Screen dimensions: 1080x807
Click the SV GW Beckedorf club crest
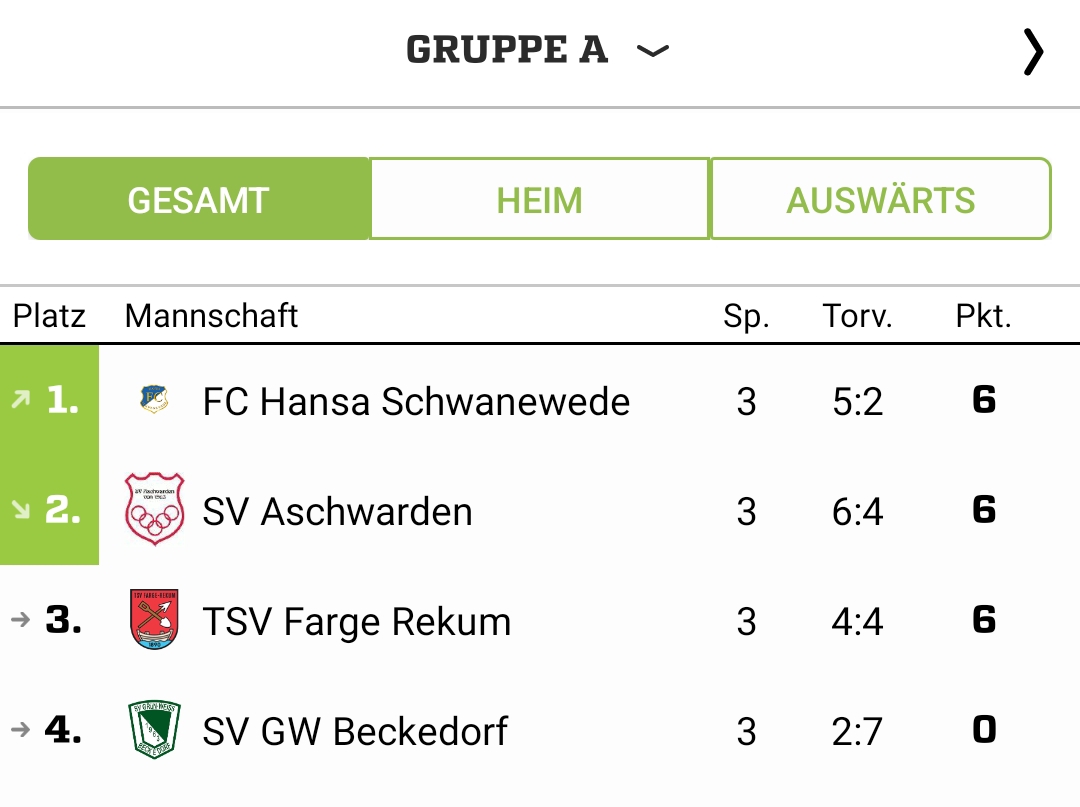coord(154,729)
